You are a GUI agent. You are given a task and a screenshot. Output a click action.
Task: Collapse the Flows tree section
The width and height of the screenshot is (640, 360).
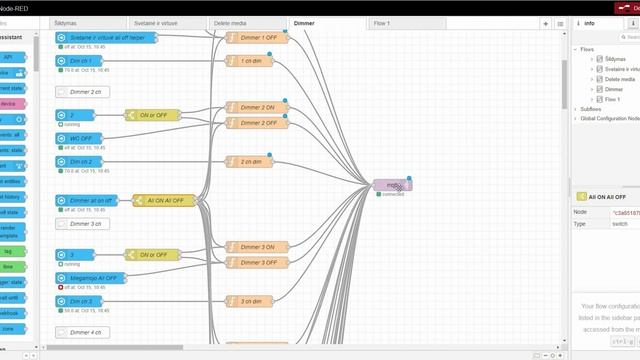(576, 49)
